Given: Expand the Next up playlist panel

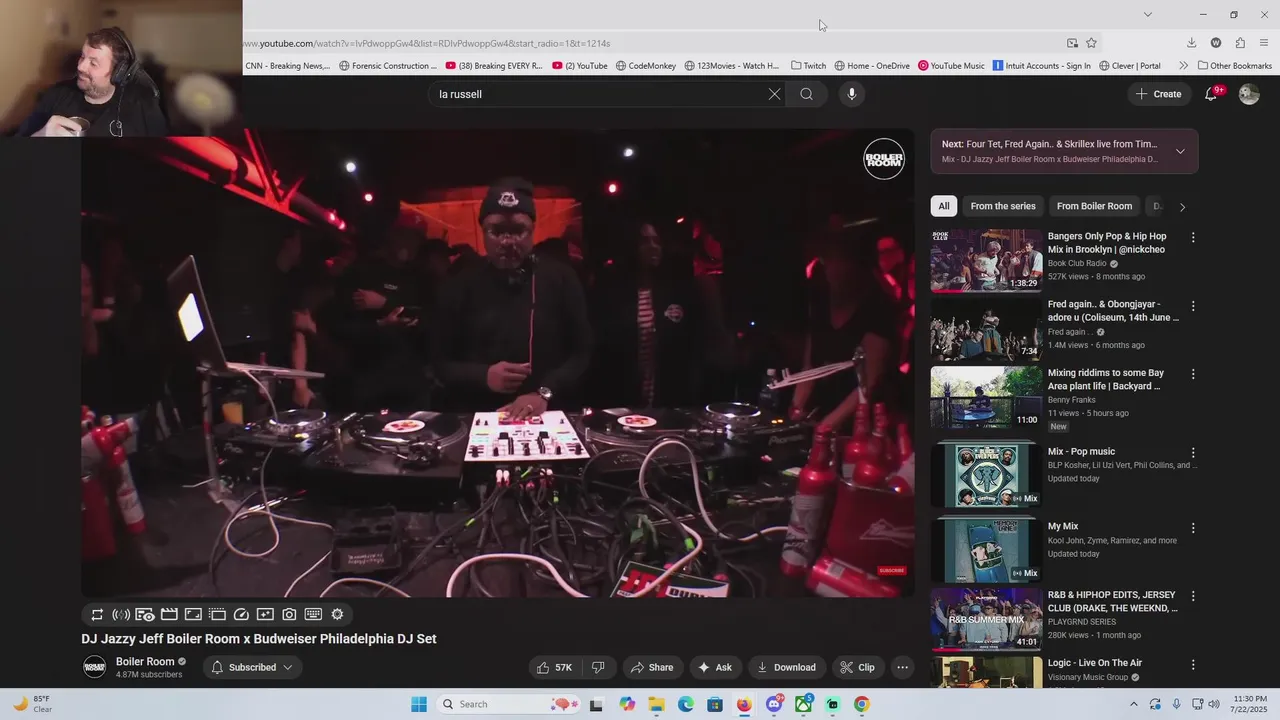Looking at the screenshot, I should [1180, 151].
